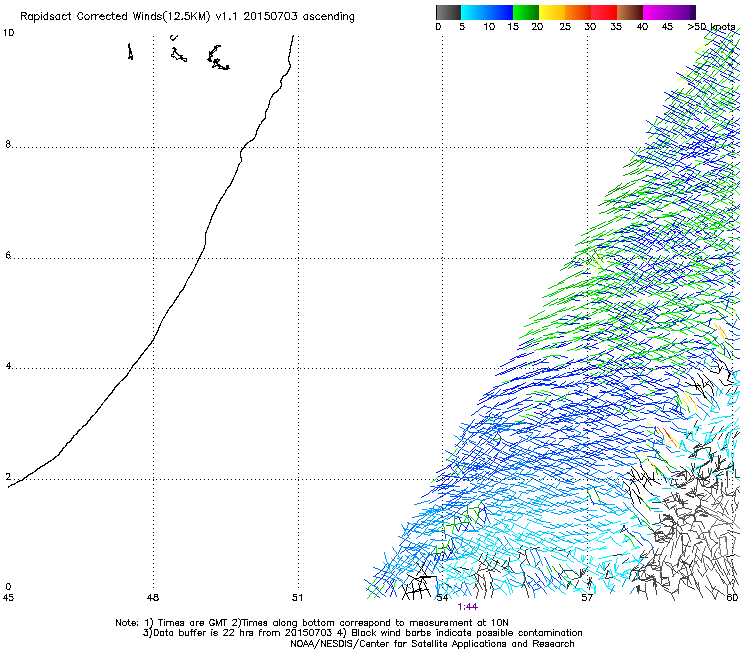The image size is (740, 650).
Task: Click the '15' label under the color bar
Action: pyautogui.click(x=513, y=27)
